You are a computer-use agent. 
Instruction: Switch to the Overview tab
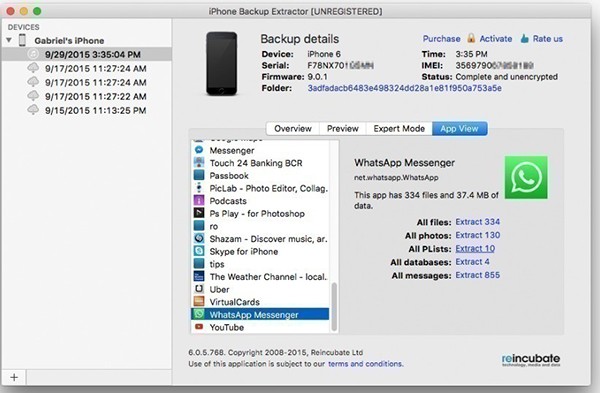click(x=293, y=129)
